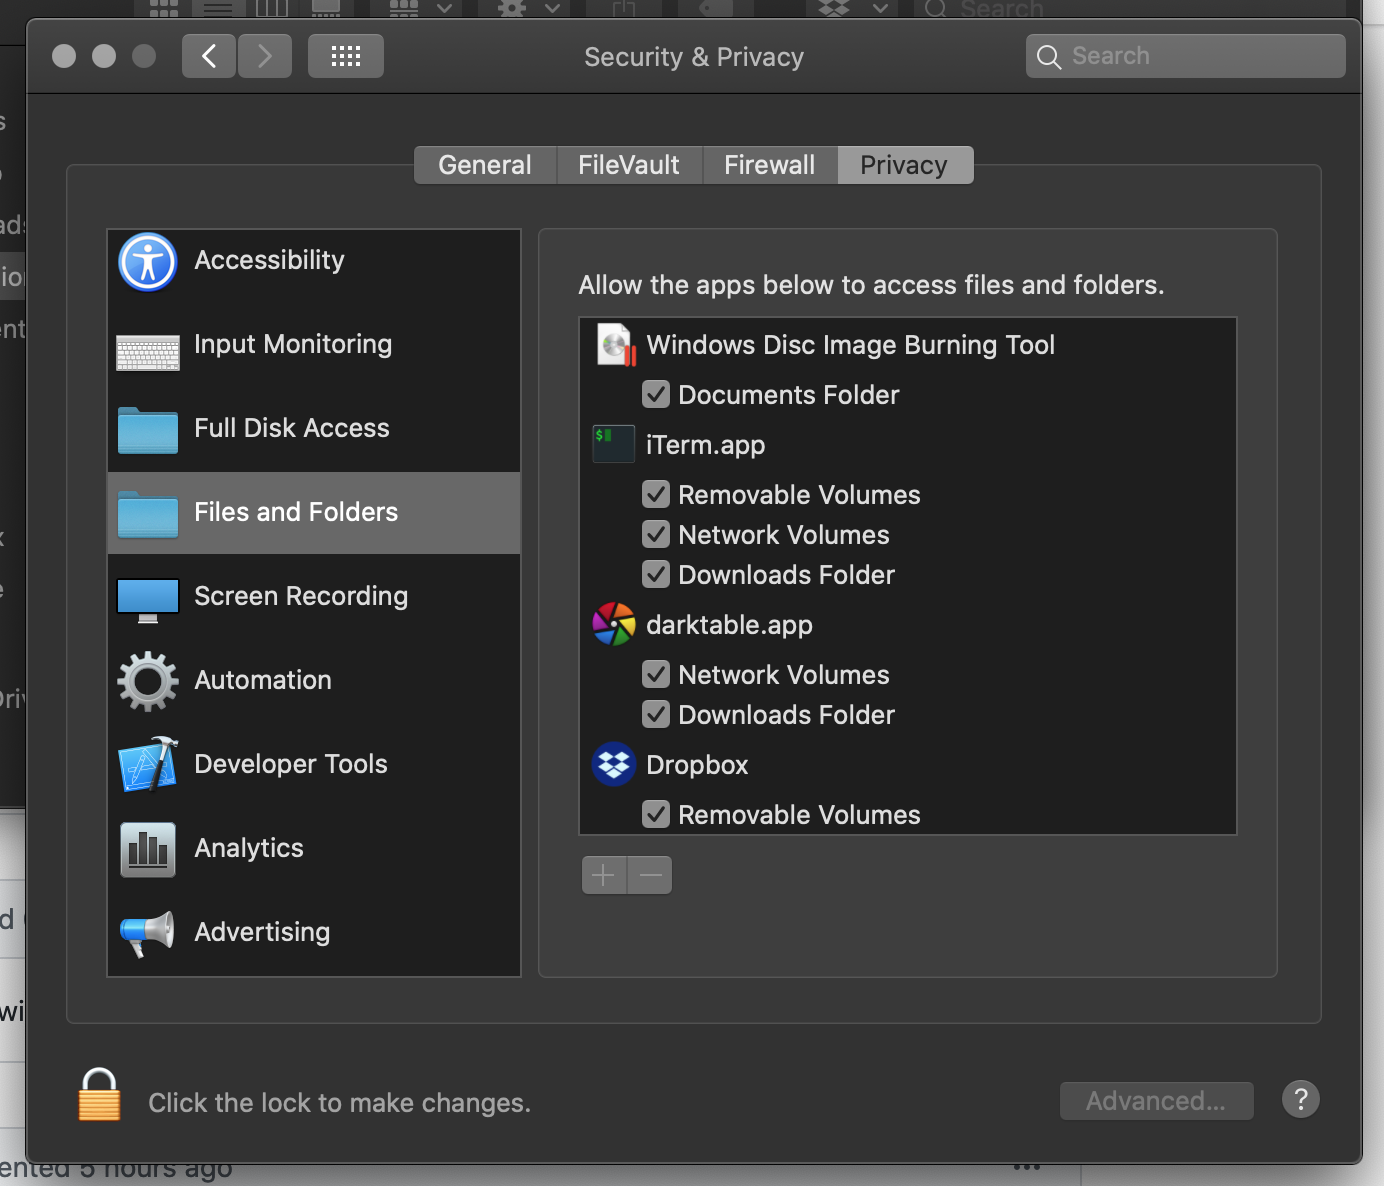Viewport: 1384px width, 1186px height.
Task: Toggle Downloads Folder for darktable.app
Action: point(656,714)
